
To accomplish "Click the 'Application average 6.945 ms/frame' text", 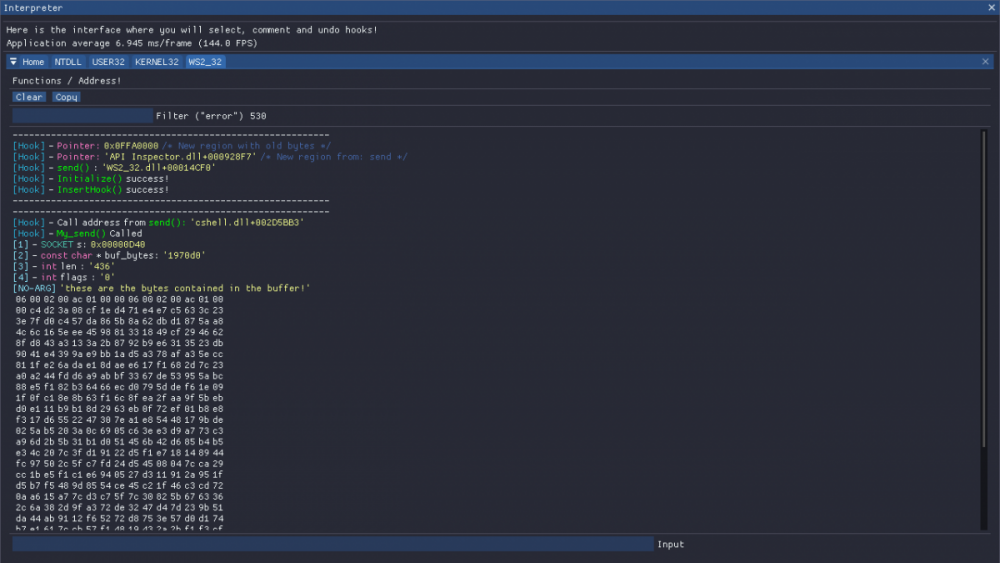I will (132, 43).
